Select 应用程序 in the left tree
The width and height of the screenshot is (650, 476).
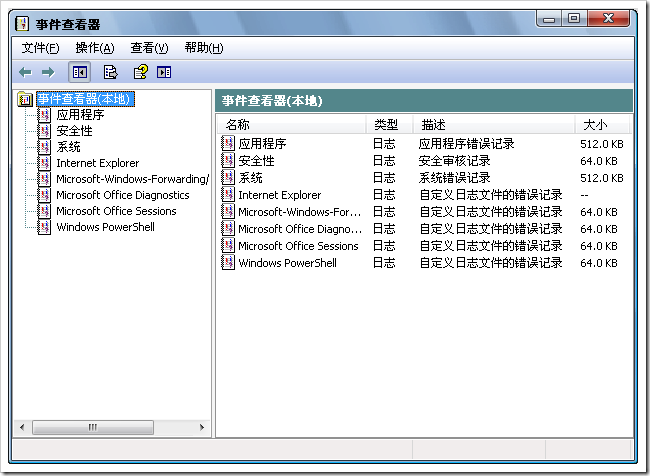80,115
